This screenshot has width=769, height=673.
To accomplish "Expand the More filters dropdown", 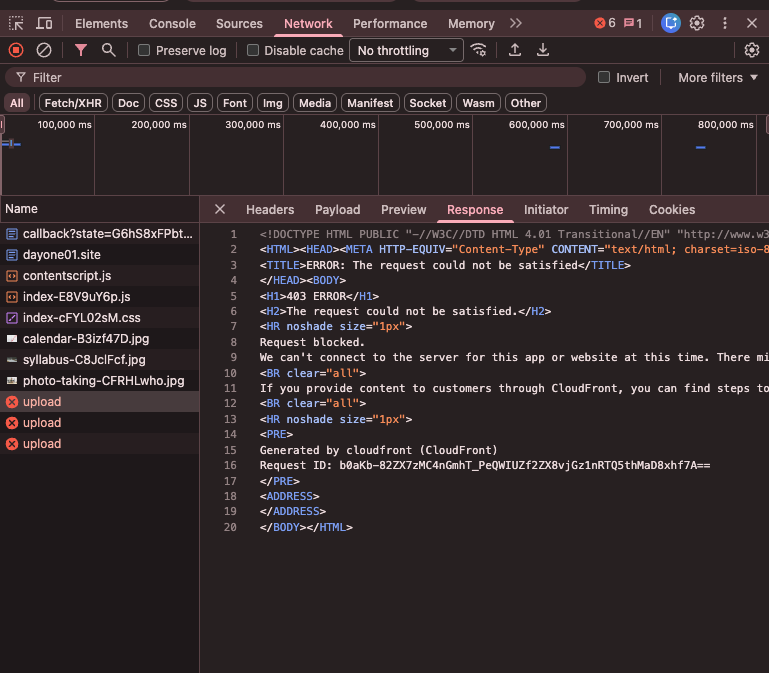I will 718,77.
